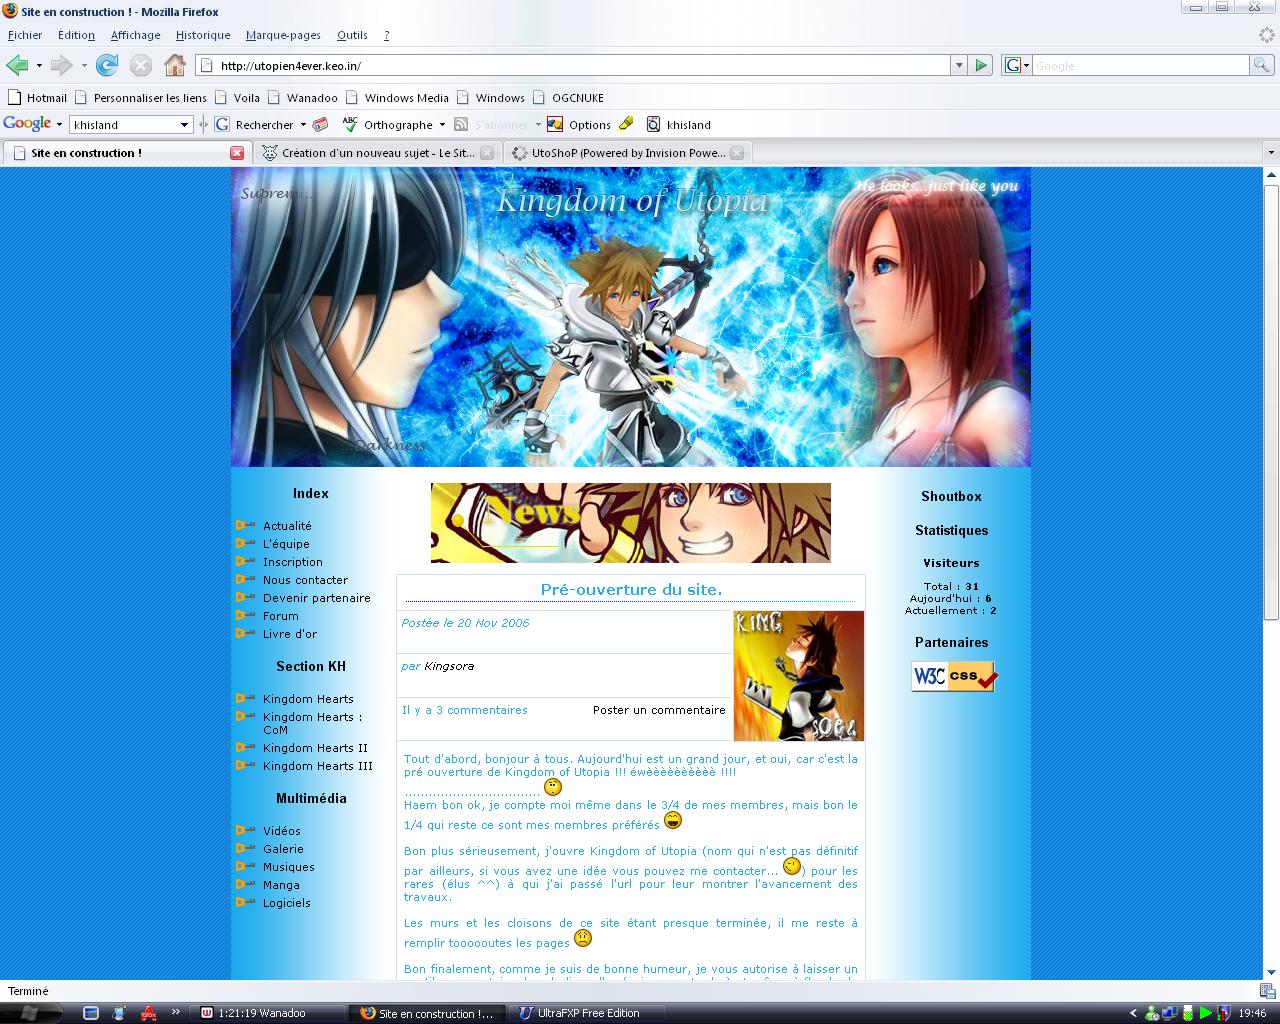
Task: Click Poster un commentaire link
Action: pyautogui.click(x=659, y=710)
